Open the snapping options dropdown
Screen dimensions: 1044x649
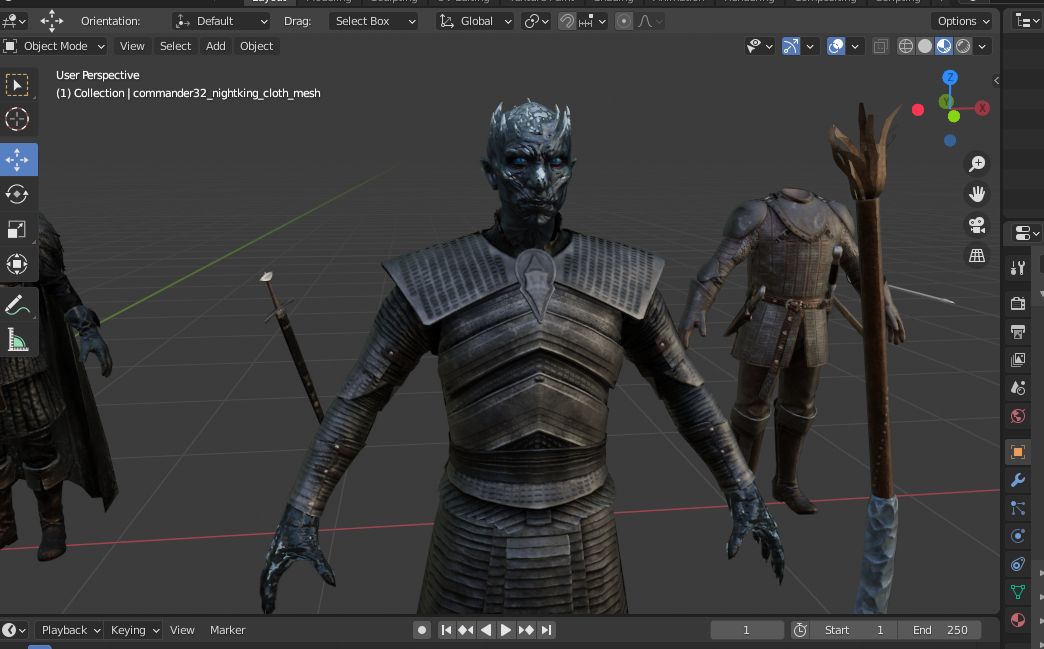[593, 21]
